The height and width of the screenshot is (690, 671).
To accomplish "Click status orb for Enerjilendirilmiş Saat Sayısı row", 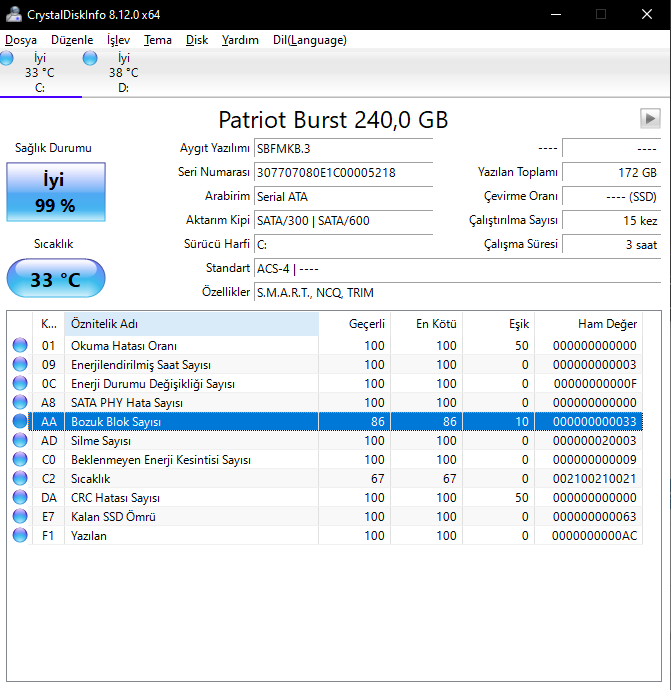I will (x=20, y=364).
